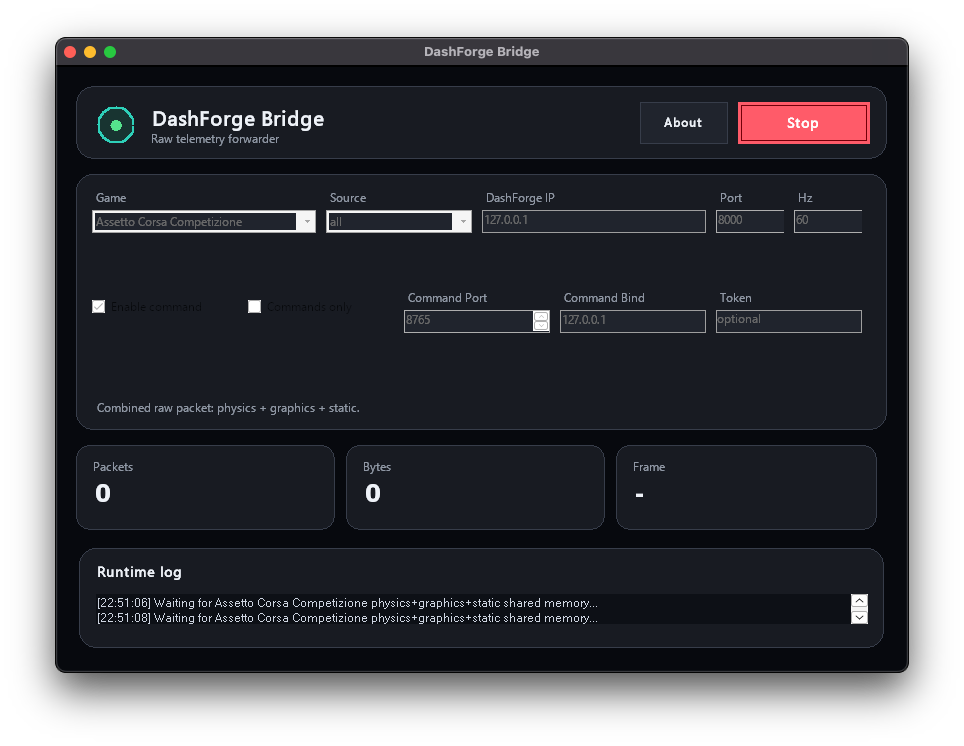Click the runtime log scroll down arrow
The width and height of the screenshot is (964, 746).
click(x=859, y=617)
